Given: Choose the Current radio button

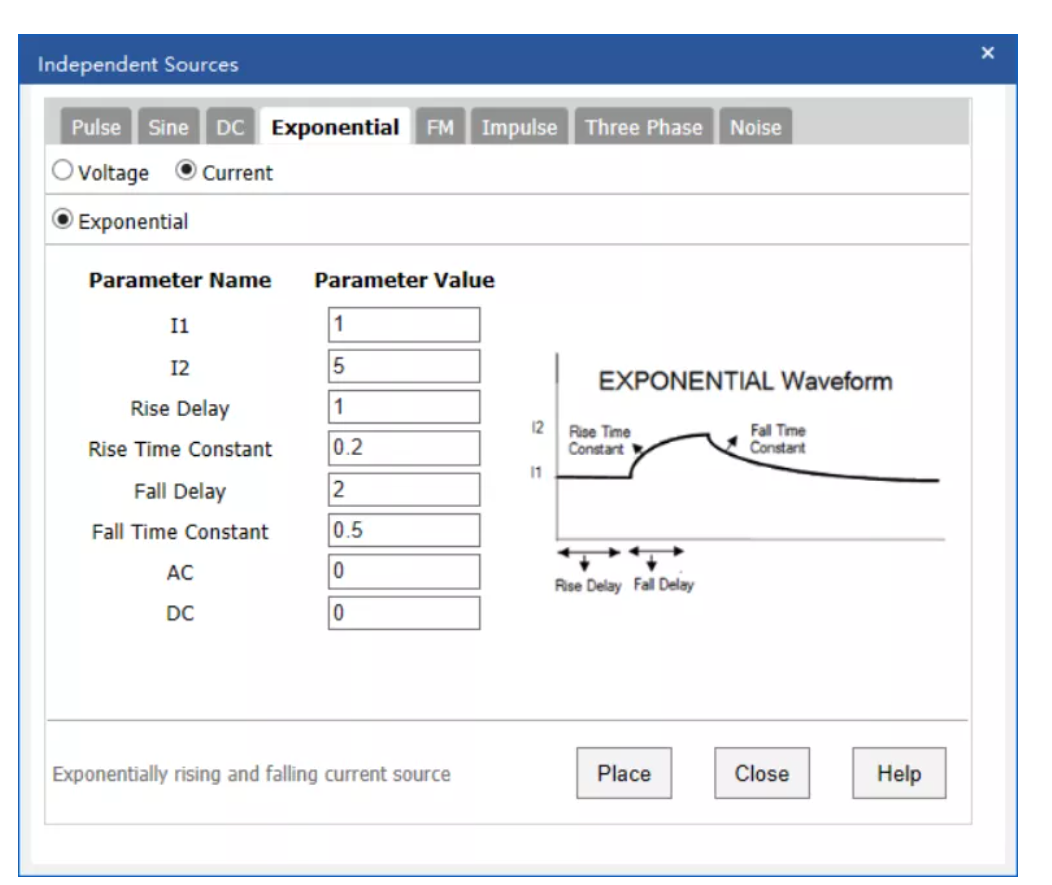Looking at the screenshot, I should pyautogui.click(x=185, y=172).
